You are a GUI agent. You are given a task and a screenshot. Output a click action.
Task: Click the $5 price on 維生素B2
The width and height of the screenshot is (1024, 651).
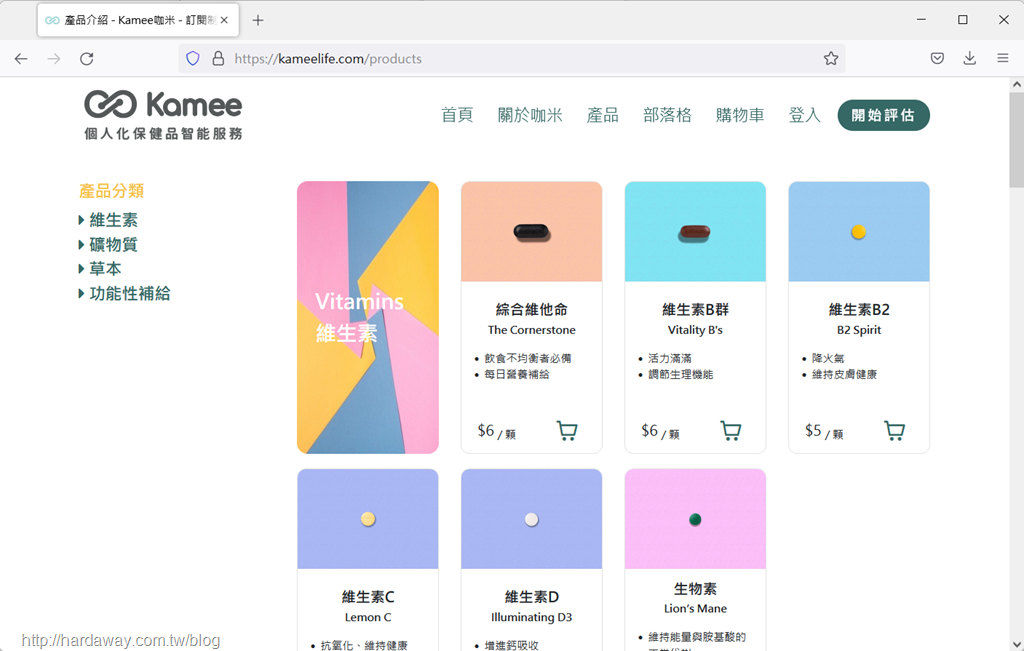[813, 430]
